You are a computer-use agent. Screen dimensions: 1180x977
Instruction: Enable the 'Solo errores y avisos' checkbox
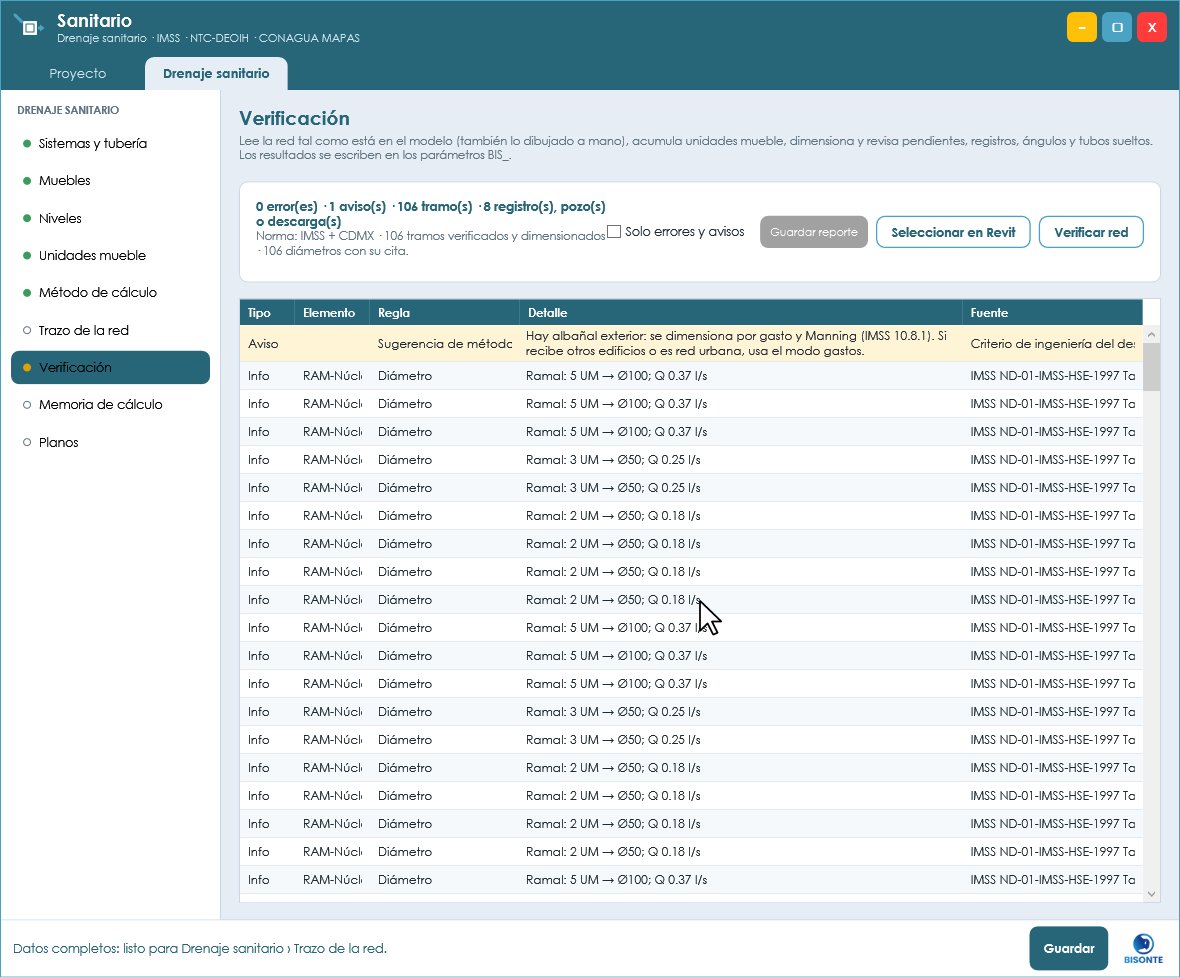pos(614,232)
